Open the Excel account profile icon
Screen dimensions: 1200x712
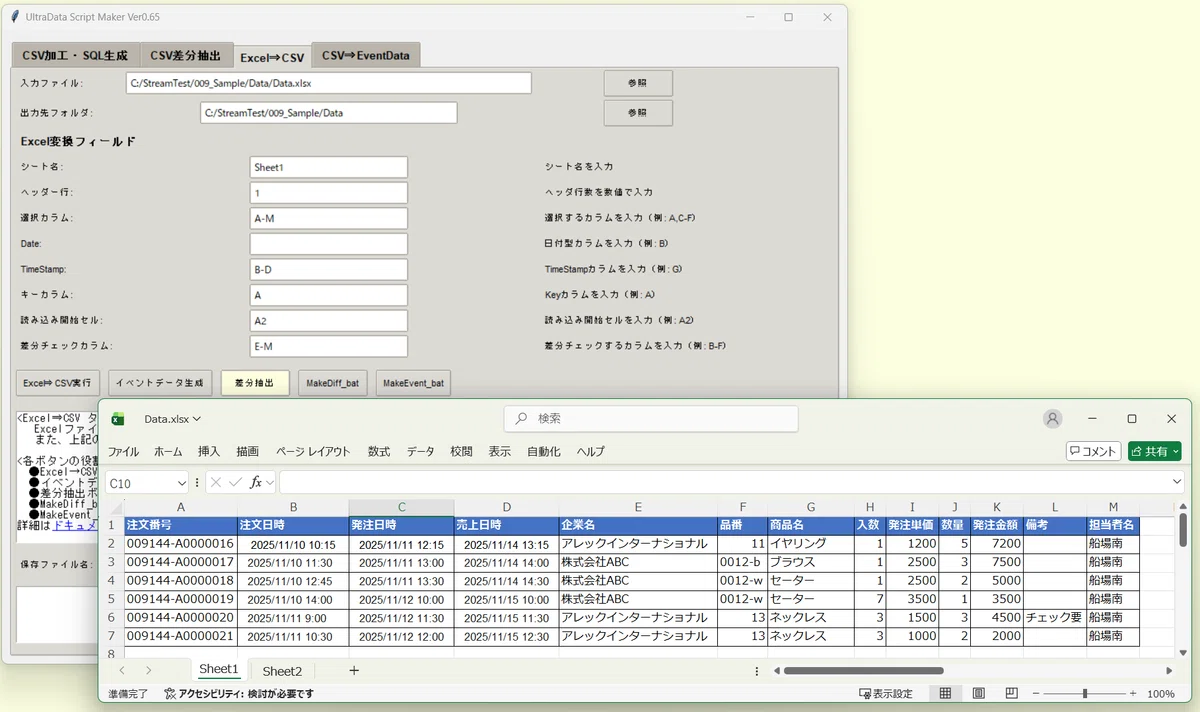click(x=1052, y=419)
